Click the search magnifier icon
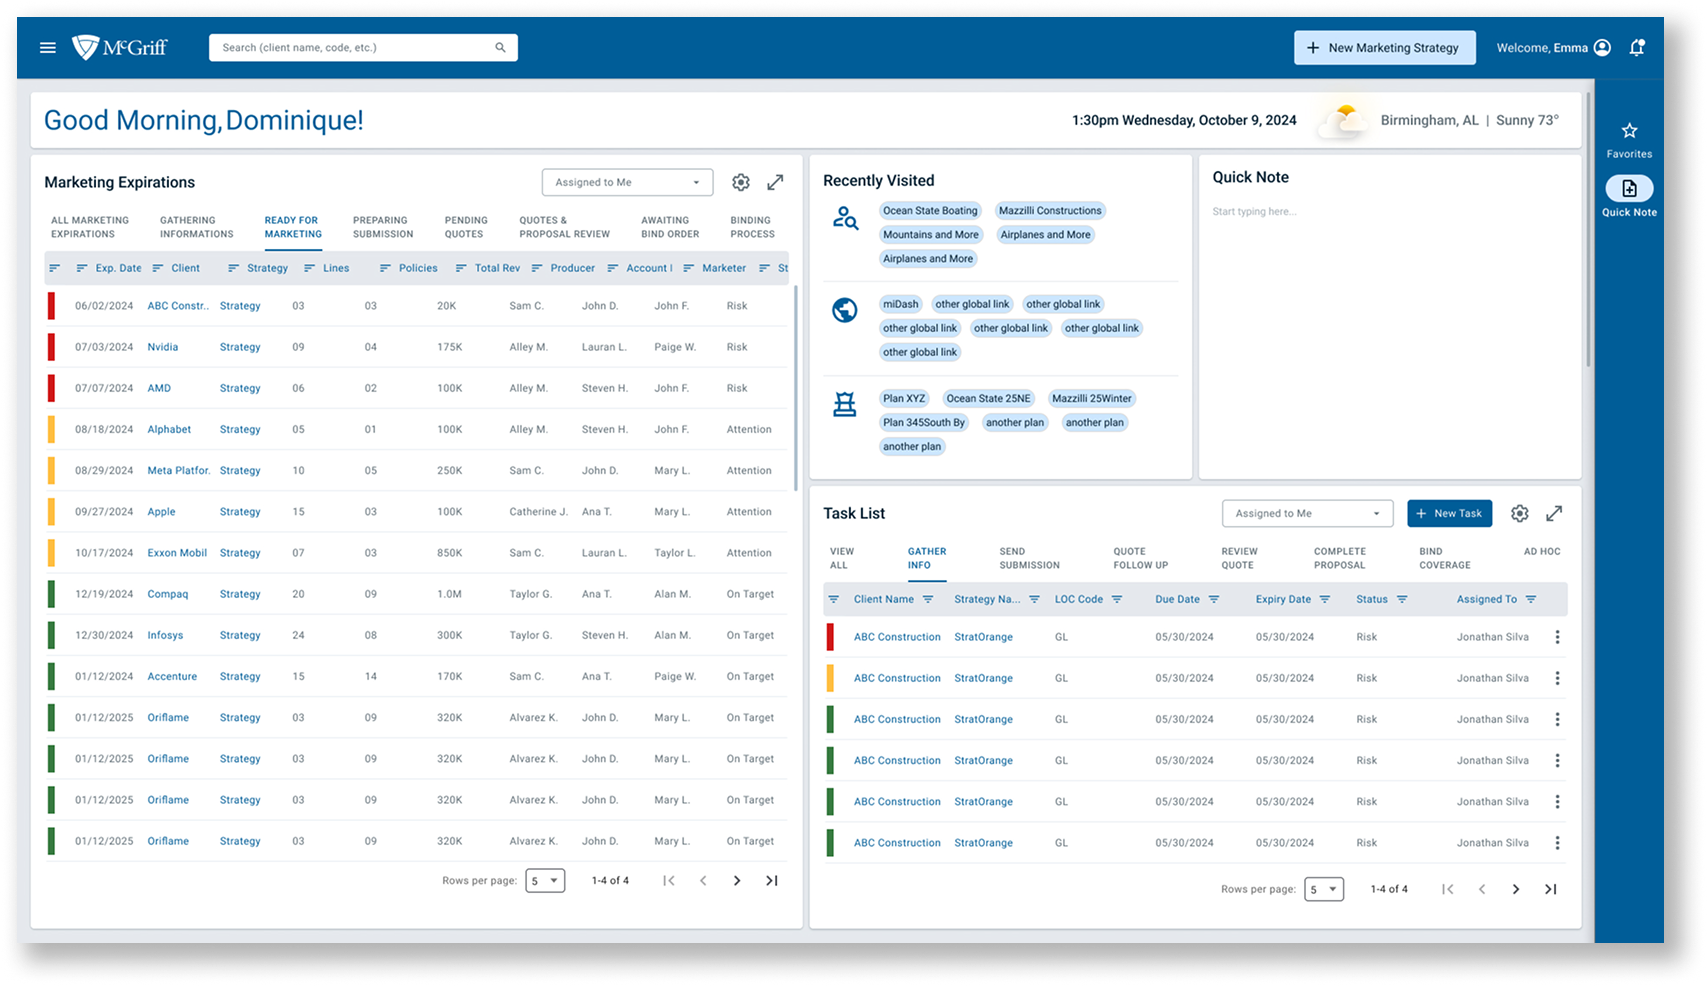The height and width of the screenshot is (986, 1707). (x=500, y=47)
